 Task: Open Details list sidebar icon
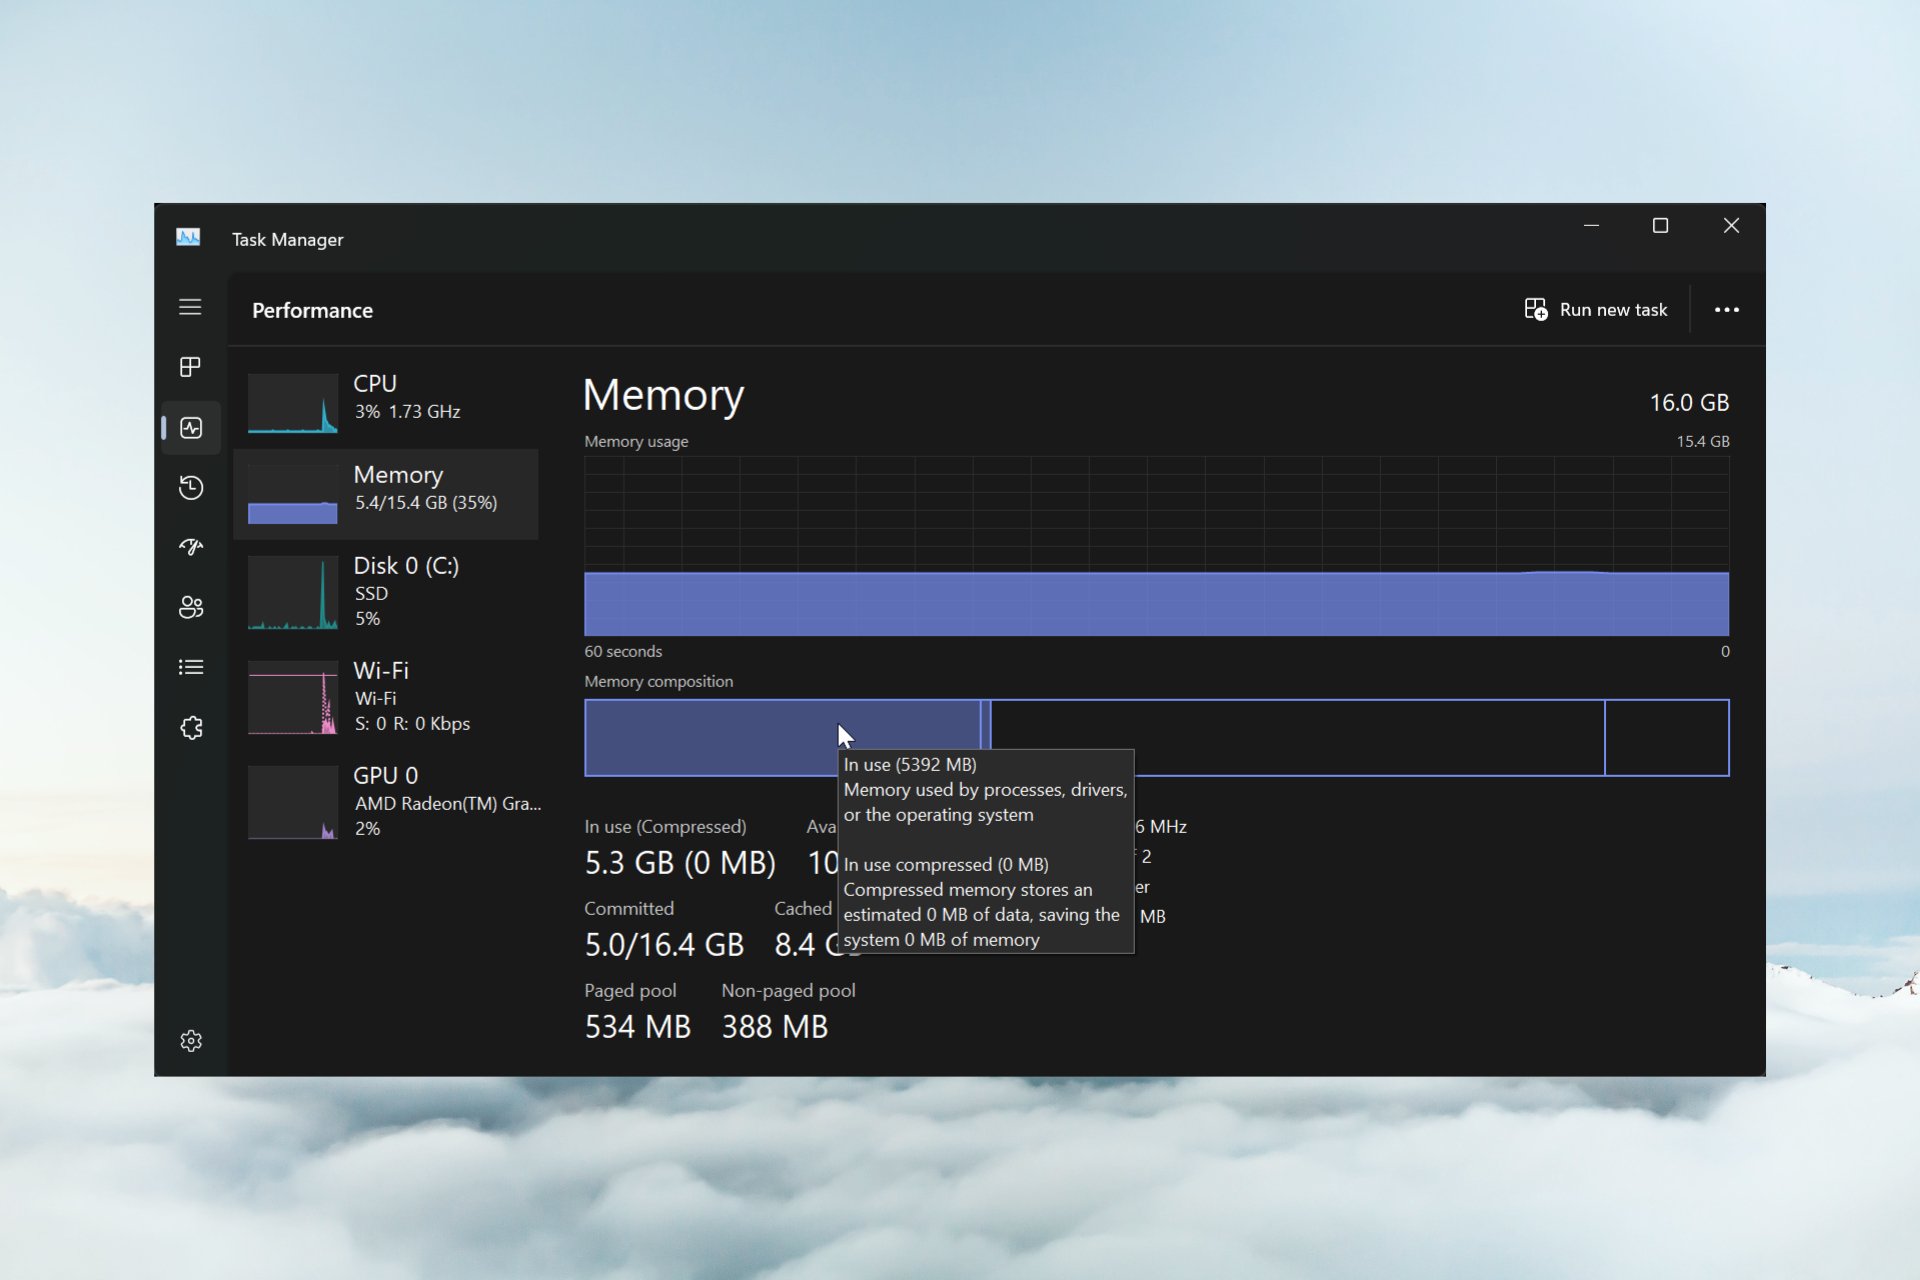point(191,667)
